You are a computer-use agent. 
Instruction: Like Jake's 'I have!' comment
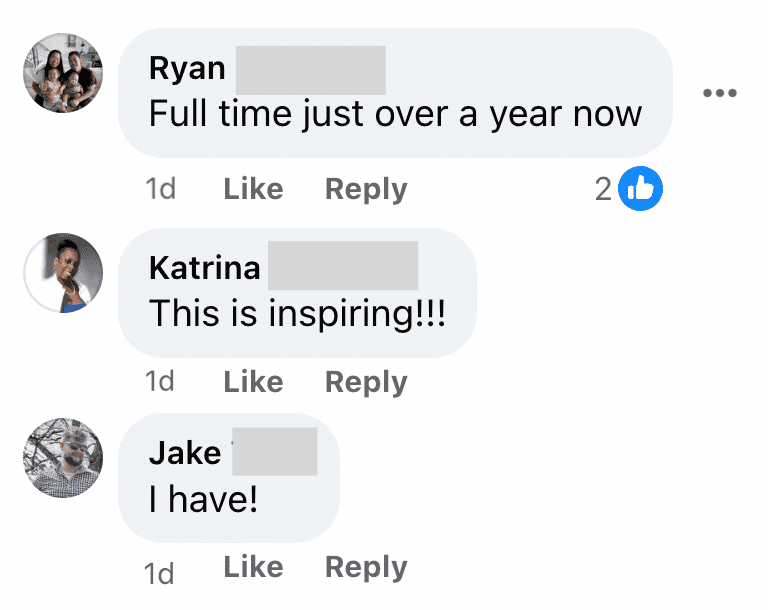[x=253, y=567]
